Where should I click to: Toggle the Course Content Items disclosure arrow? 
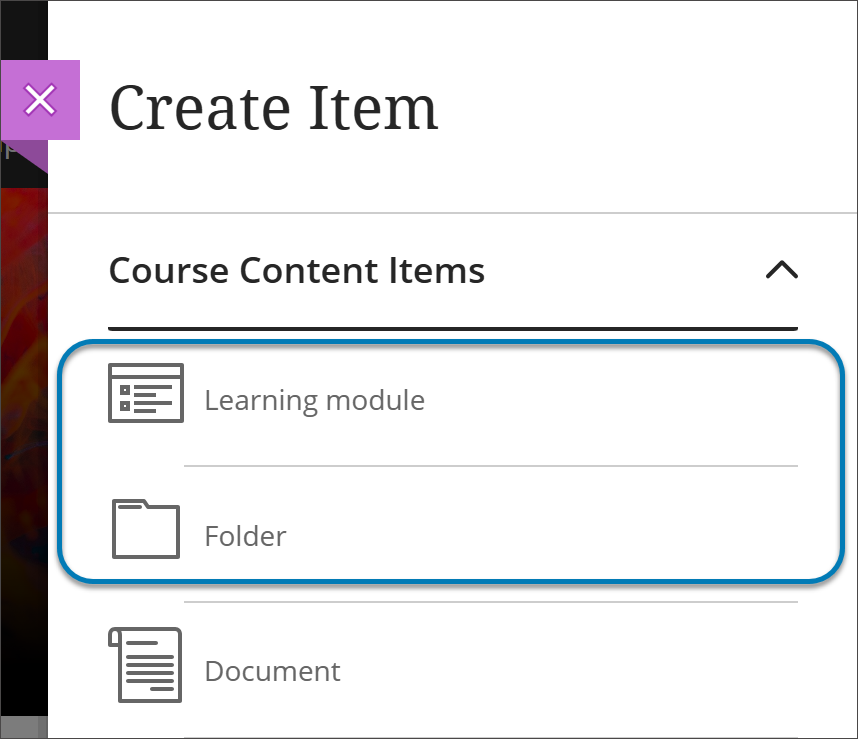coord(784,270)
